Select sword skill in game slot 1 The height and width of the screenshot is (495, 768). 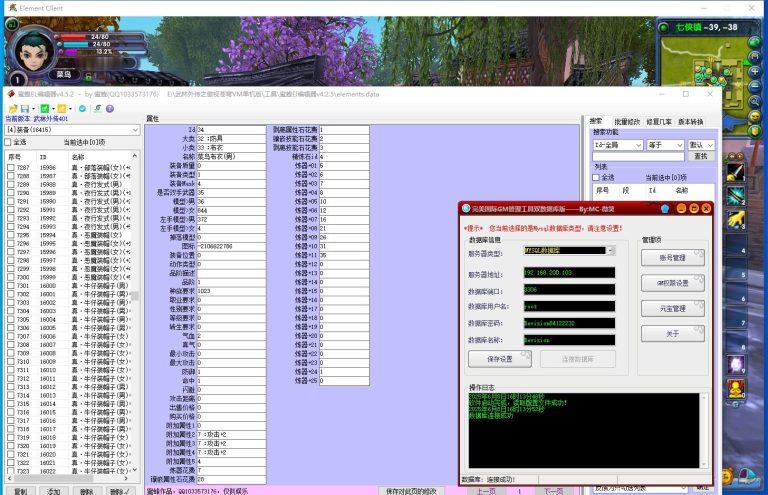pos(736,171)
